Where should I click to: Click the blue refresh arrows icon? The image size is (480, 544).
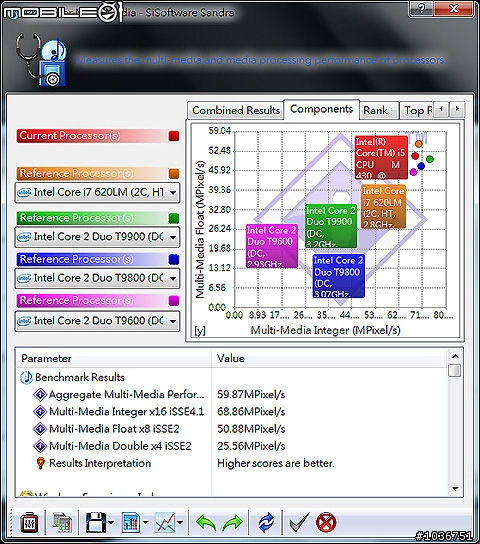pyautogui.click(x=266, y=522)
